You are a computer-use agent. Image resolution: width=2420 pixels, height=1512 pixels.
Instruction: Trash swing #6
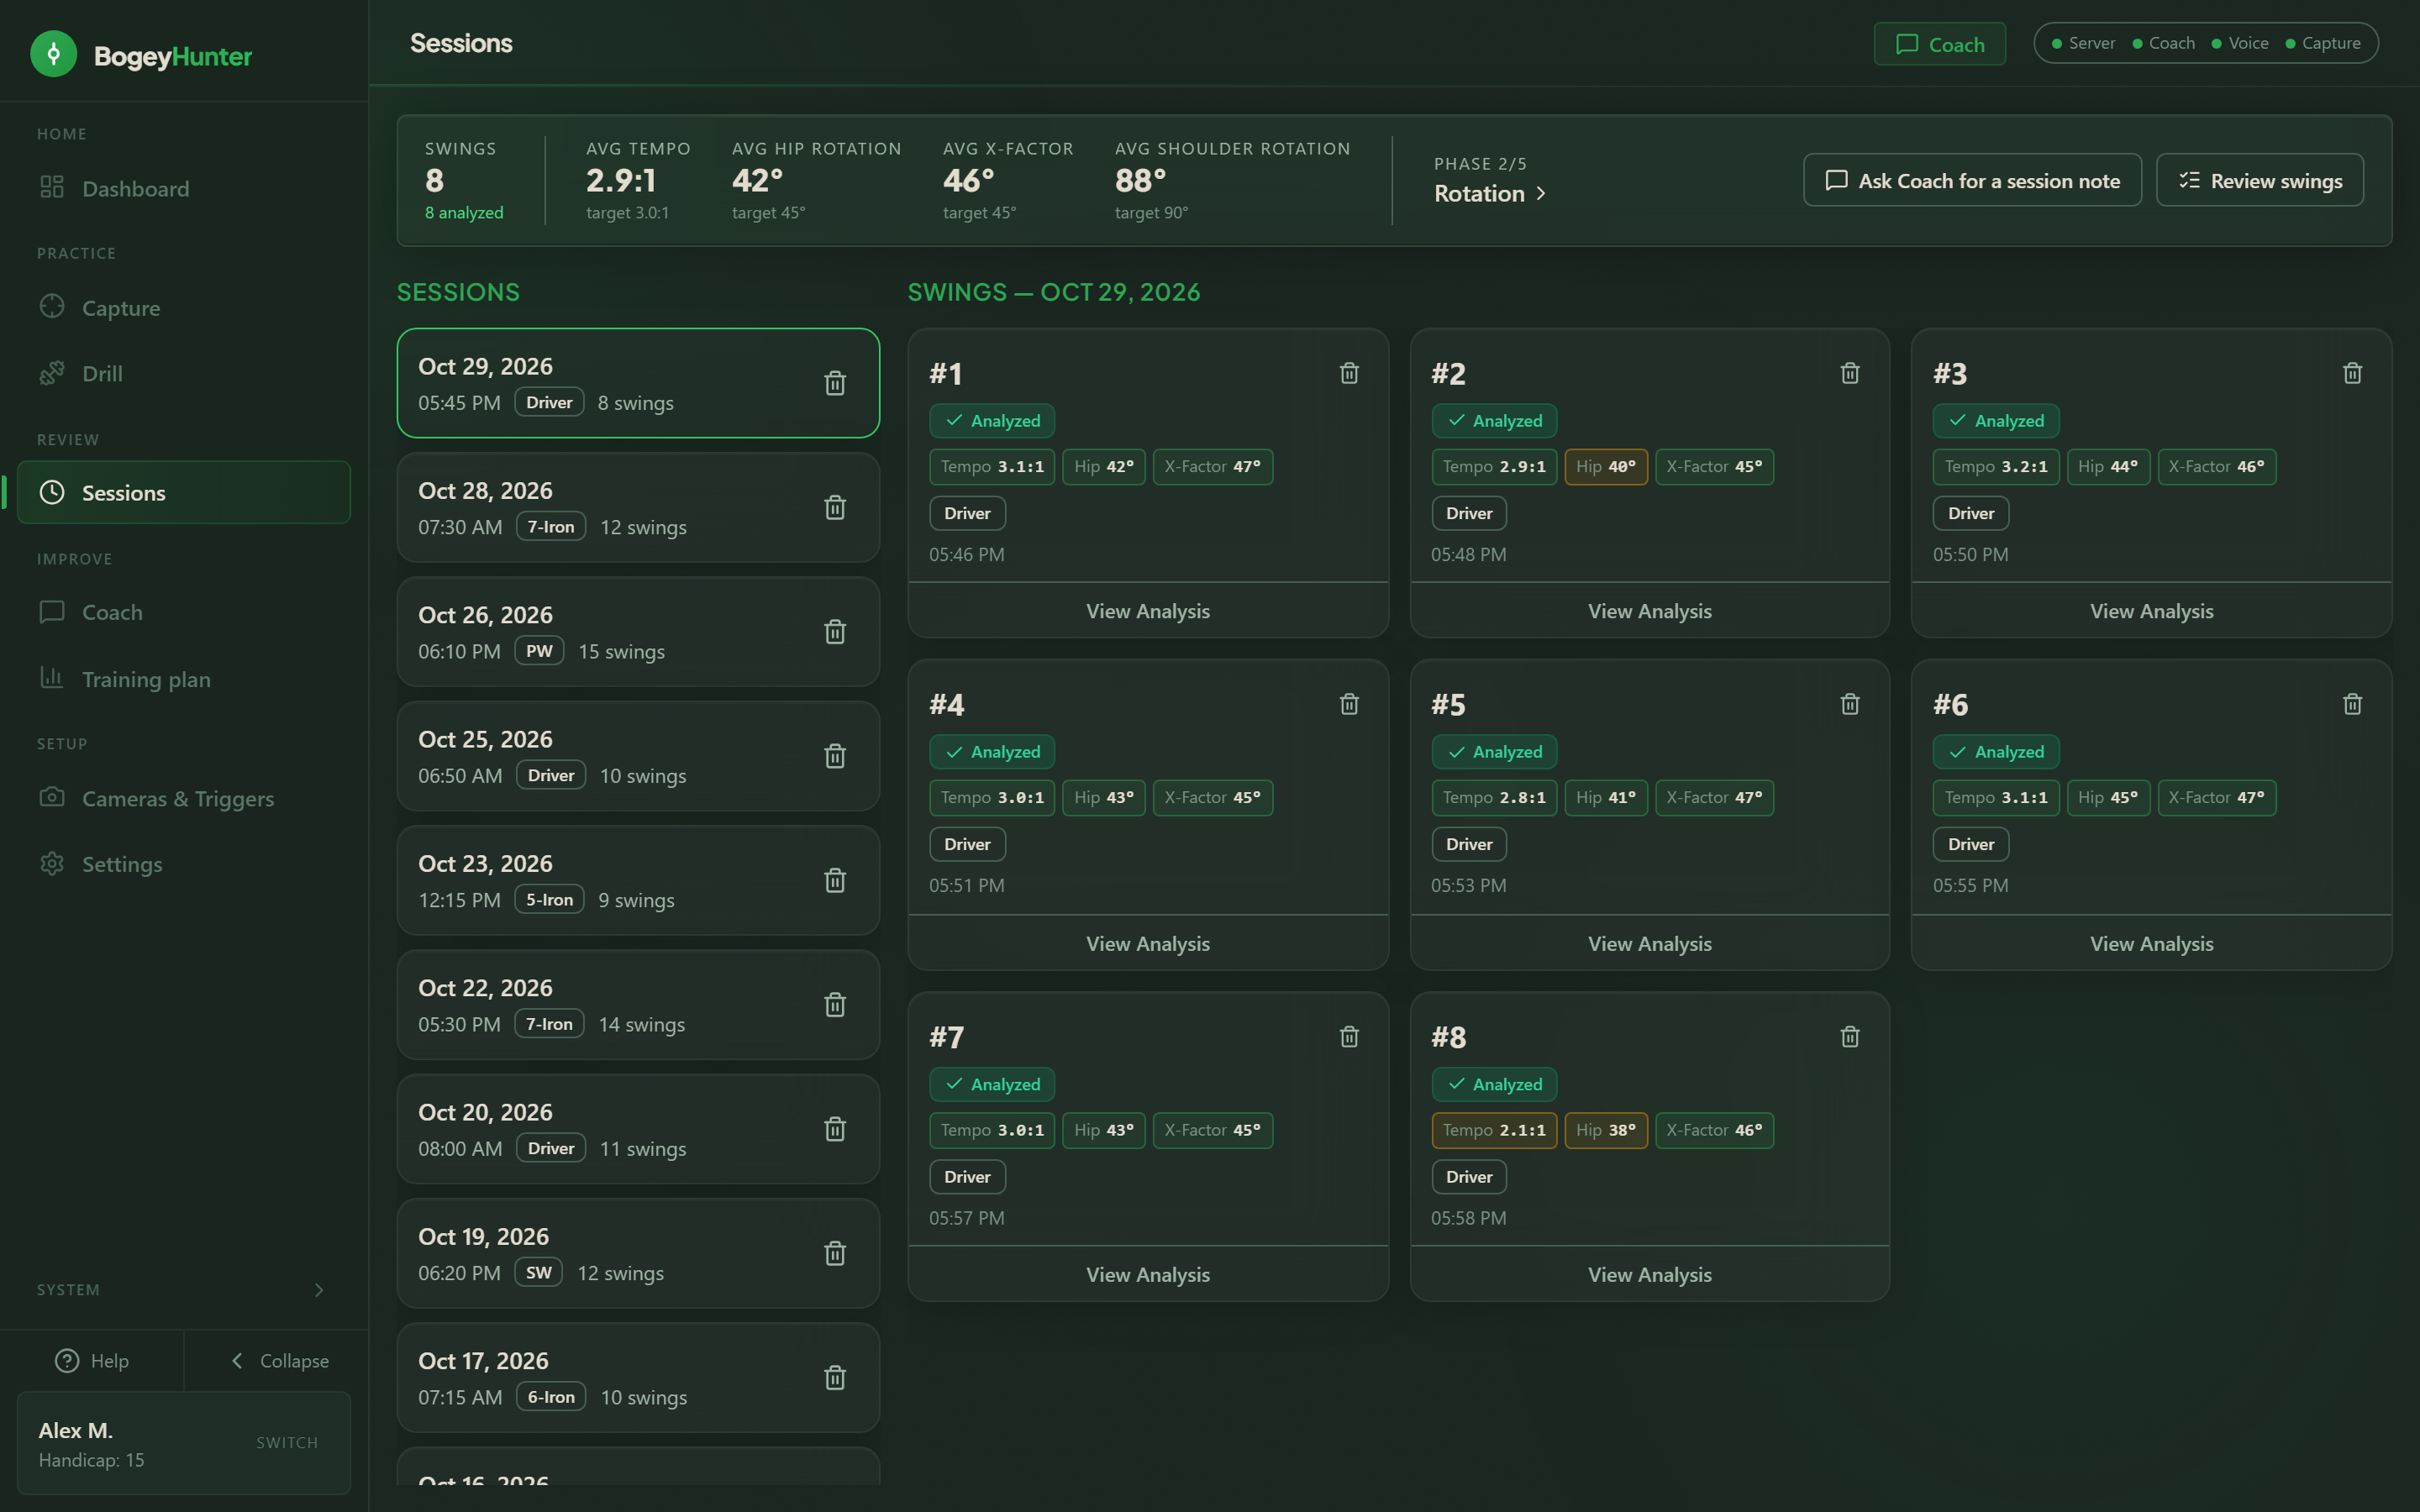click(x=2352, y=704)
